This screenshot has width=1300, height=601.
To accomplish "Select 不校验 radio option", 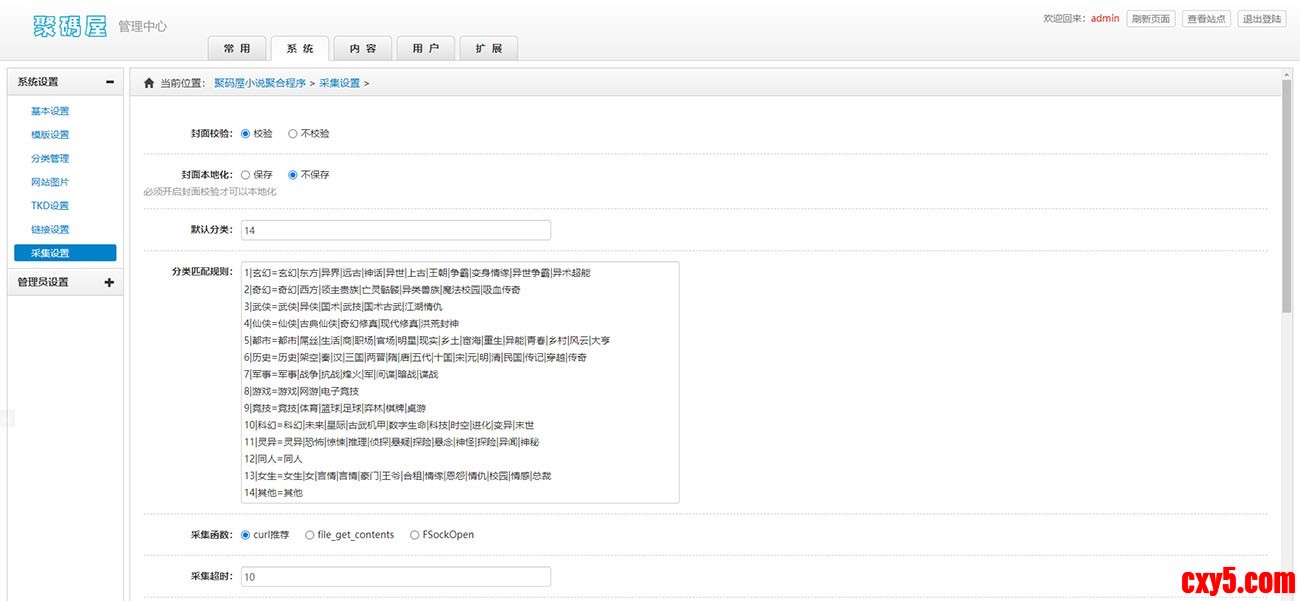I will tap(292, 133).
